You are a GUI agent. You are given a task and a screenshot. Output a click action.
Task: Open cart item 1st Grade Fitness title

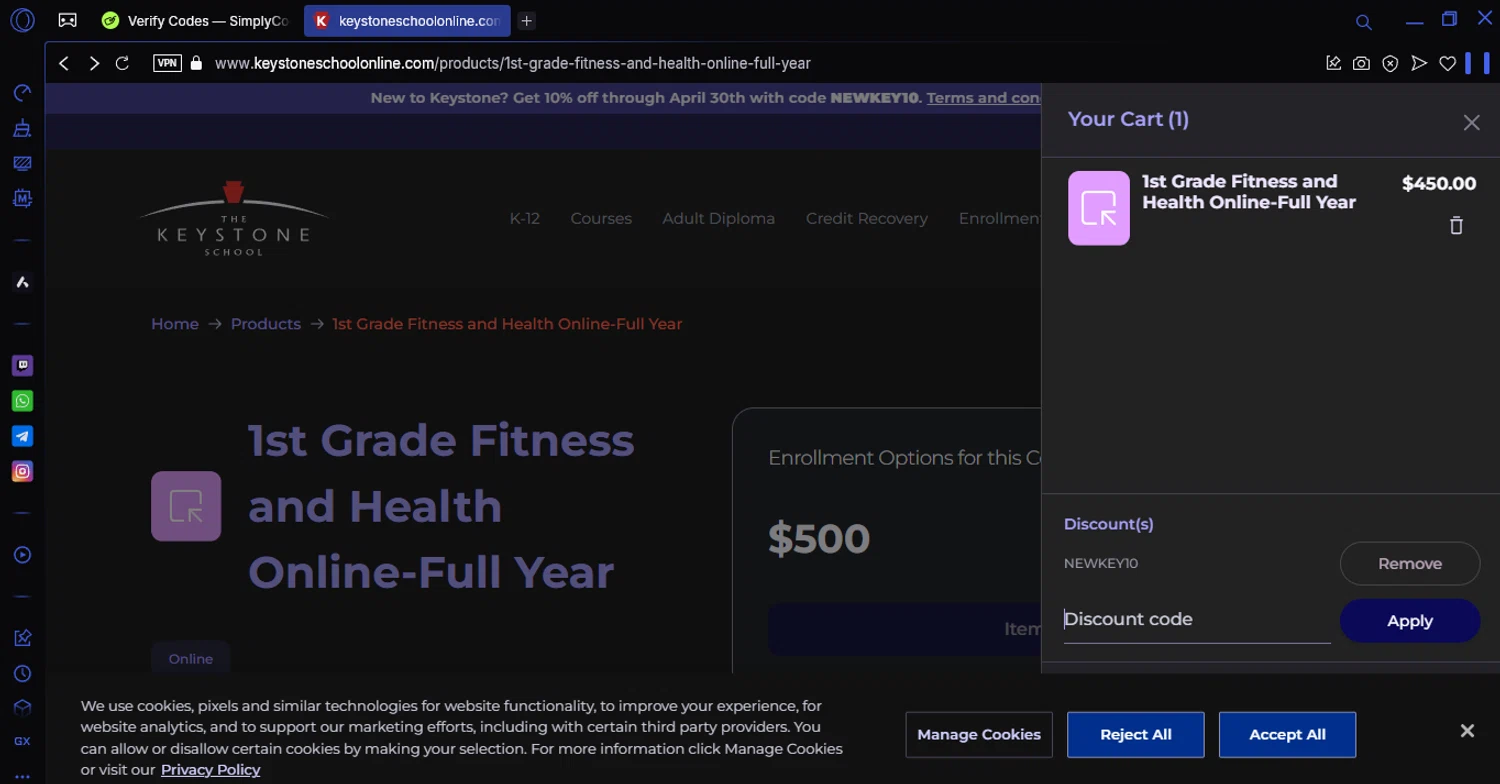tap(1248, 191)
